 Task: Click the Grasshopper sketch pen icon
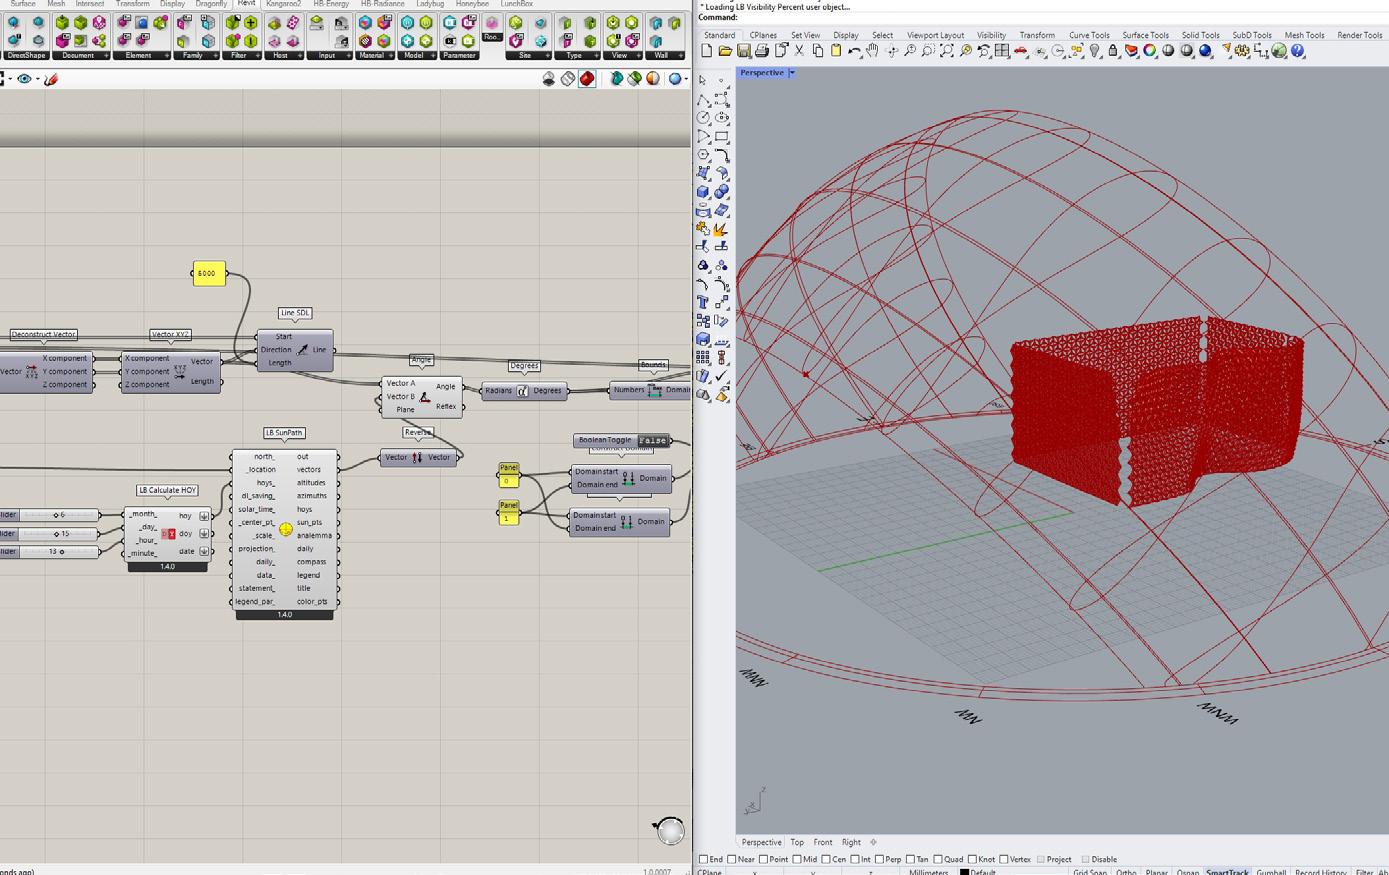51,79
